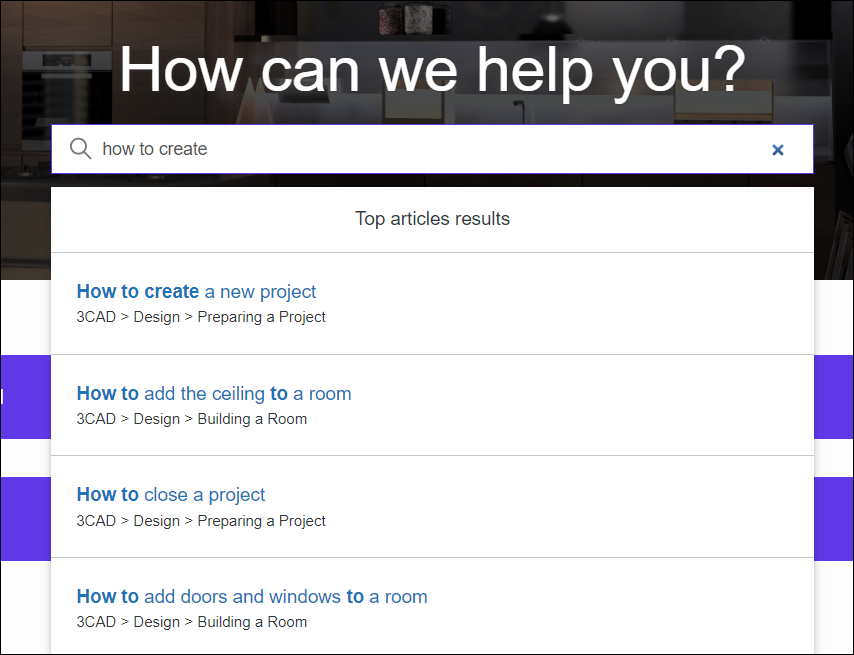Open 'How to add the ceiling to a room'
This screenshot has width=854, height=655.
click(x=214, y=394)
